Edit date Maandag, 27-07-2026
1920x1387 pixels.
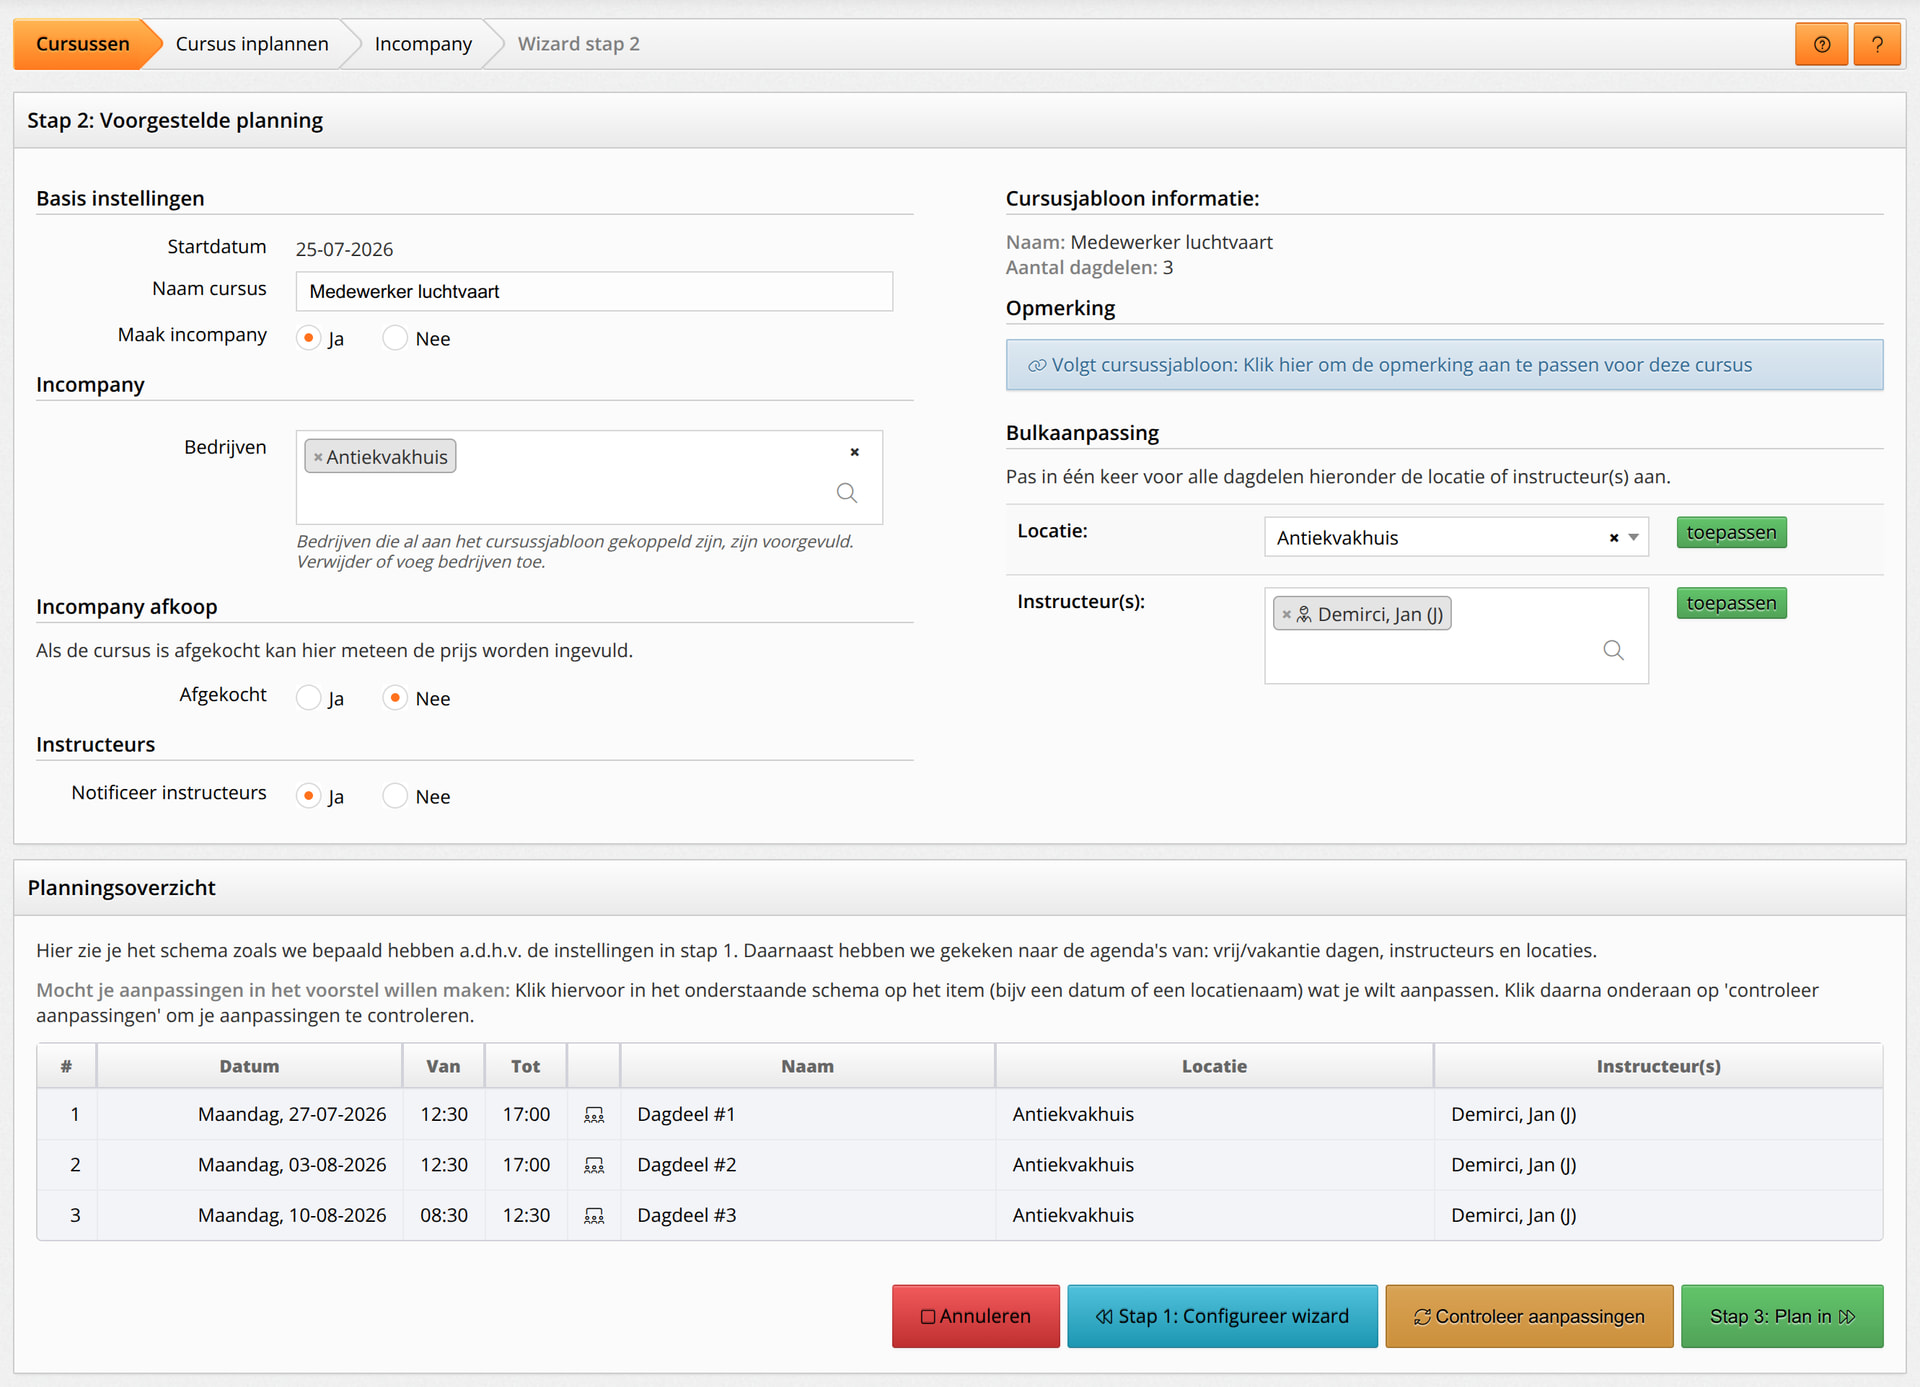tap(292, 1114)
